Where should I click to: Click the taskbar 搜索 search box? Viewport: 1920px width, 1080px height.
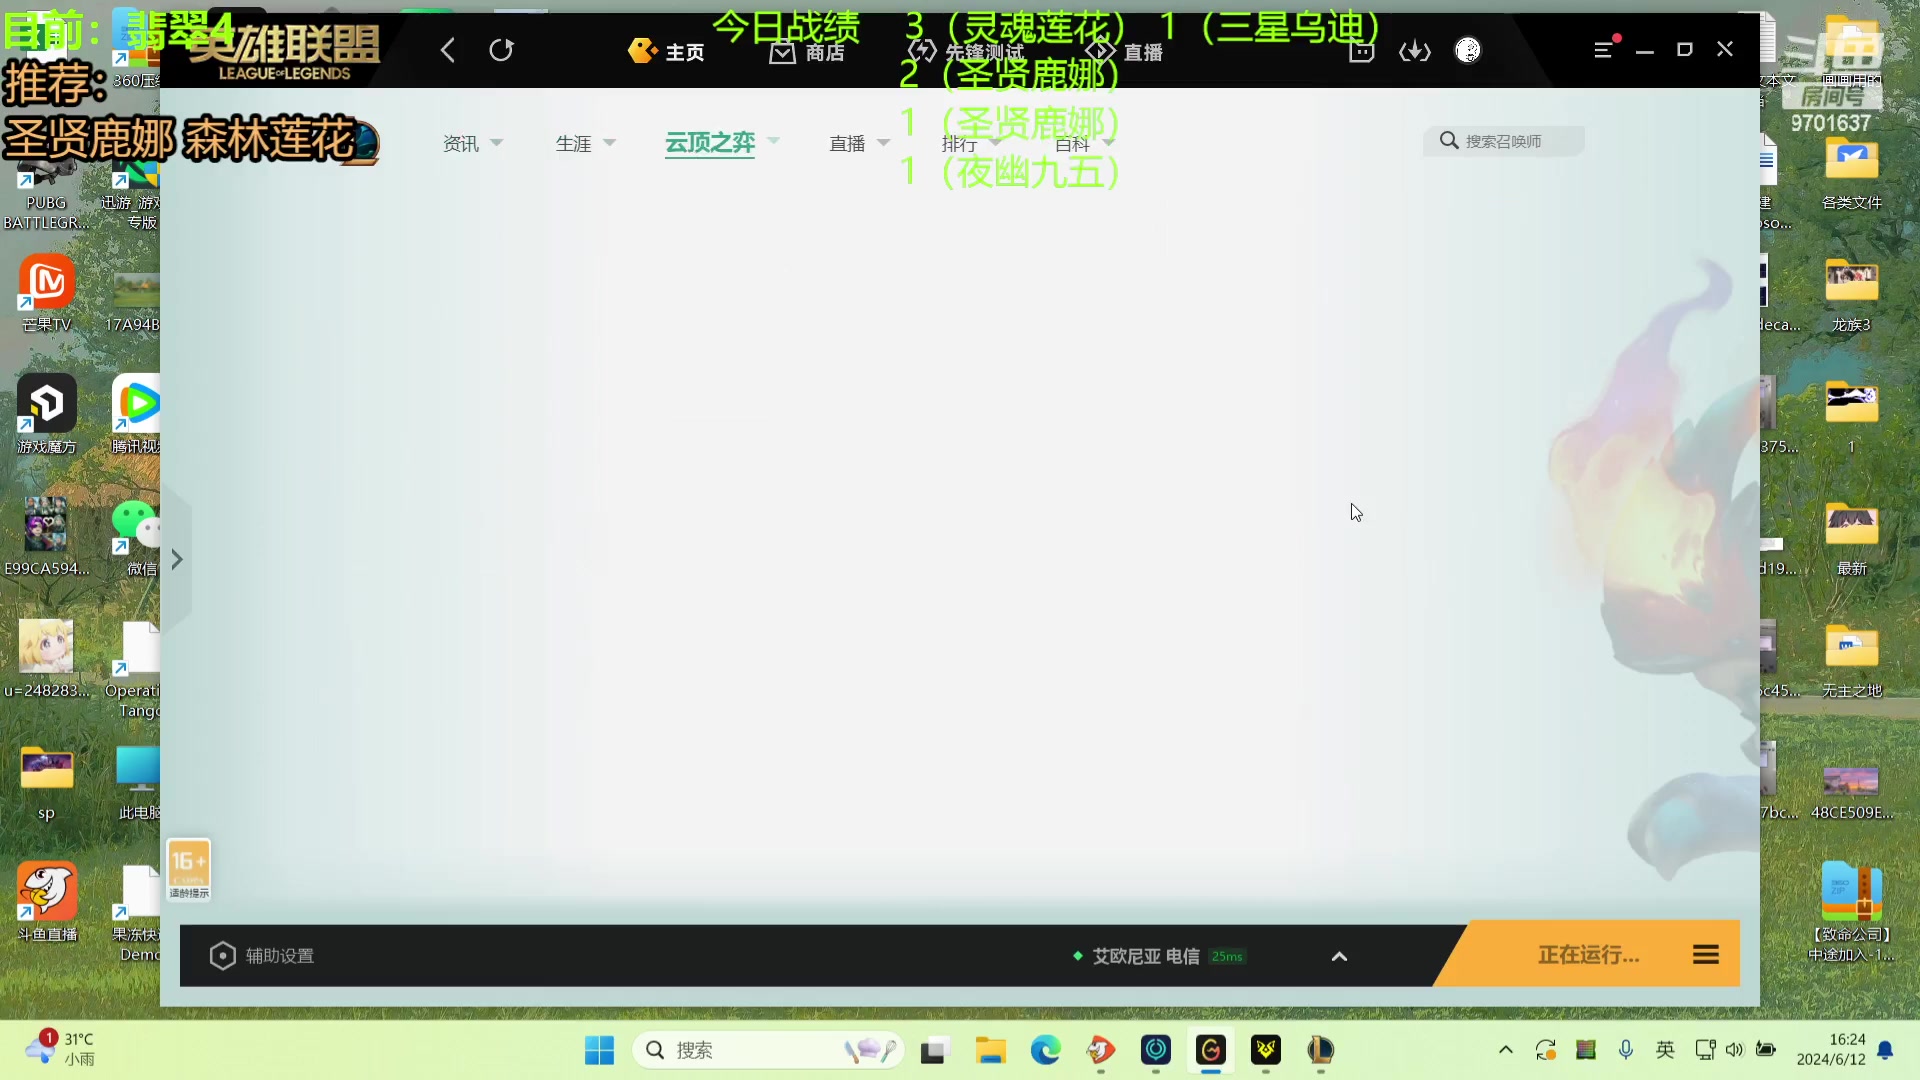(x=768, y=1050)
